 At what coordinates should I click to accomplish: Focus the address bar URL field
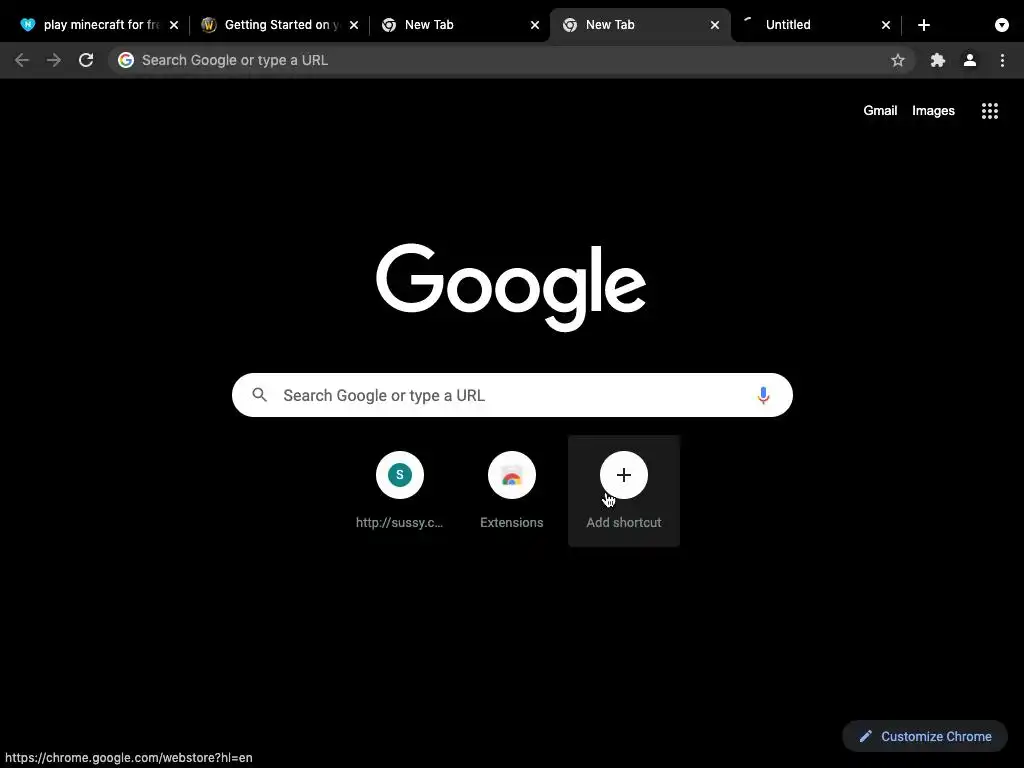point(511,60)
